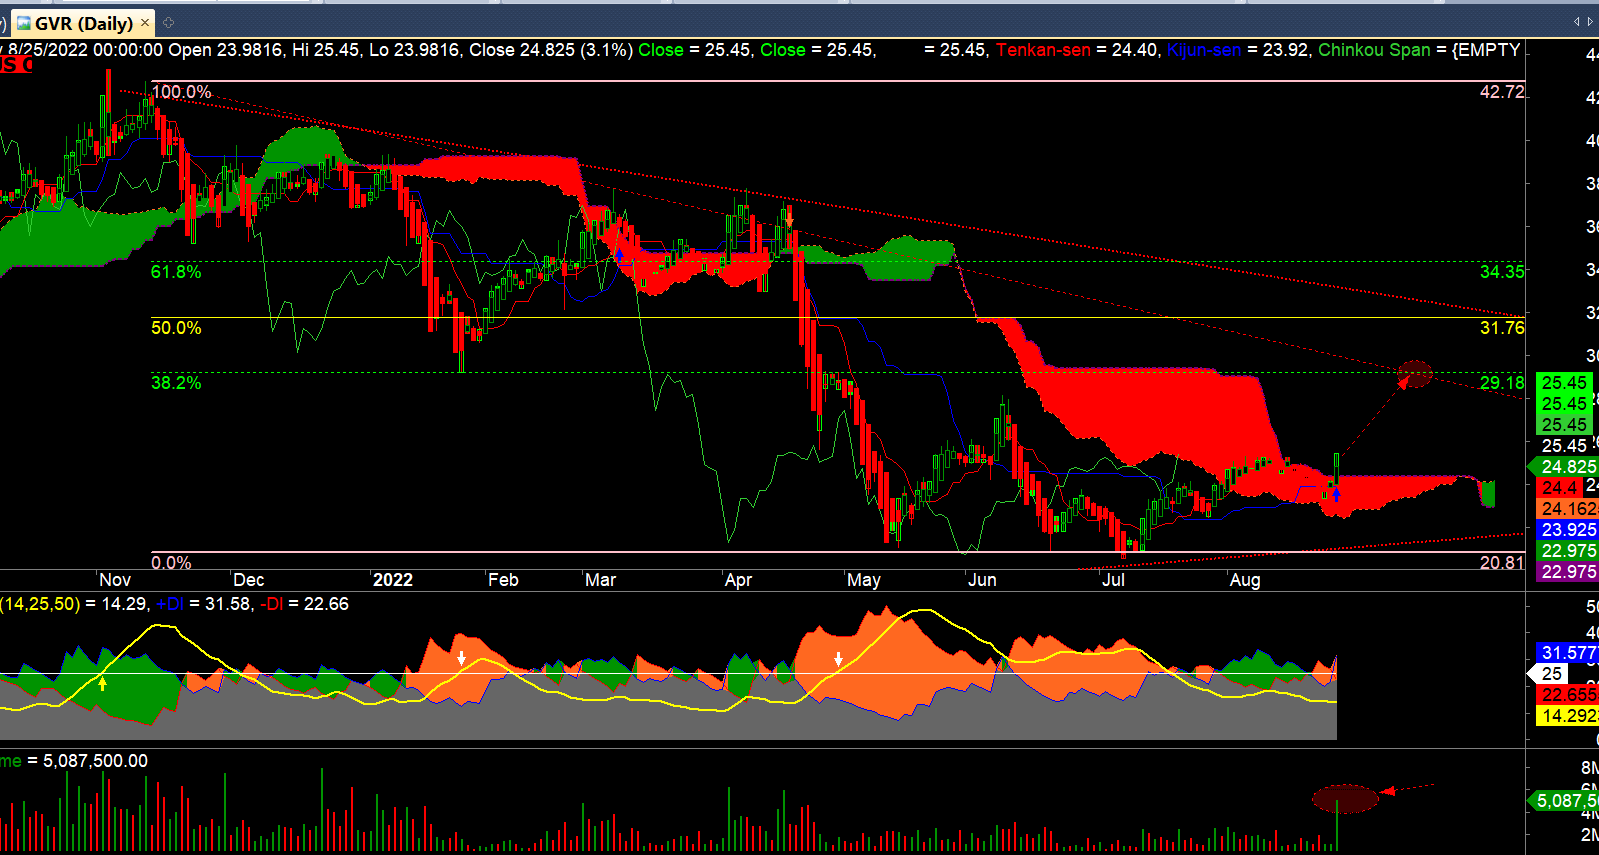Click the Tenkan-sen label in chart title
The width and height of the screenshot is (1599, 855).
click(x=1042, y=50)
